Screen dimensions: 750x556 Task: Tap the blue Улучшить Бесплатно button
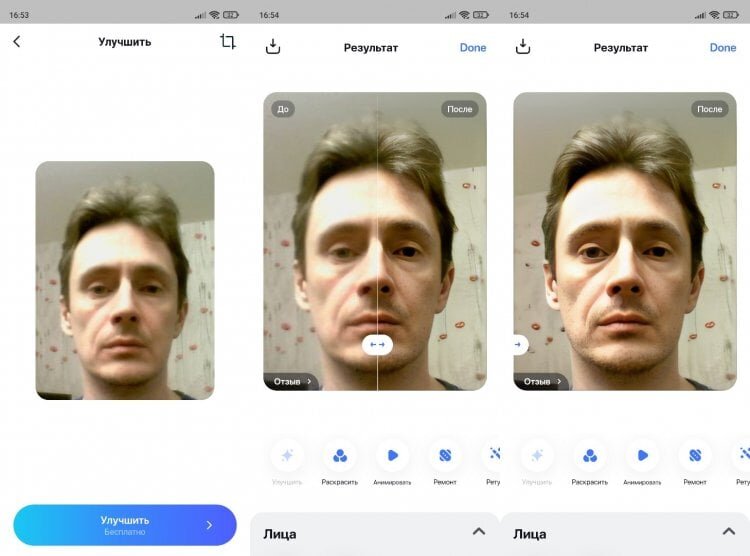click(125, 525)
